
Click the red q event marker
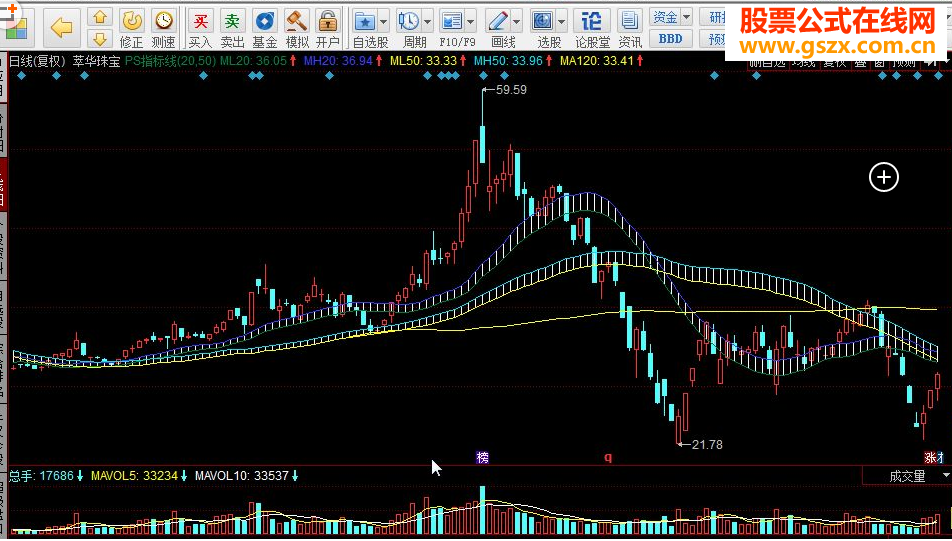pos(608,457)
